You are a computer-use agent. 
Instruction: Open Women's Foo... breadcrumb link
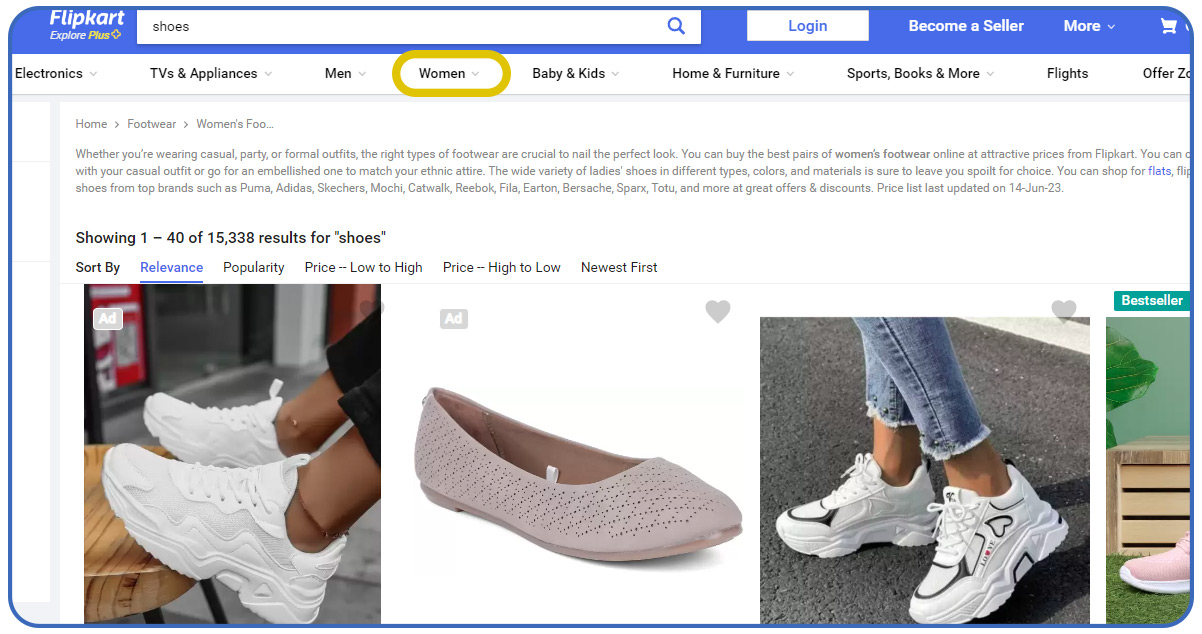click(x=235, y=124)
